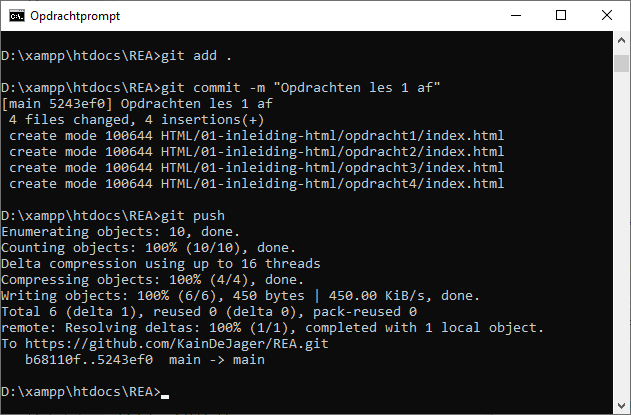Screen dimensions: 631x415
Task: Click the 'Writing objects: 100%' progress line
Action: point(241,295)
